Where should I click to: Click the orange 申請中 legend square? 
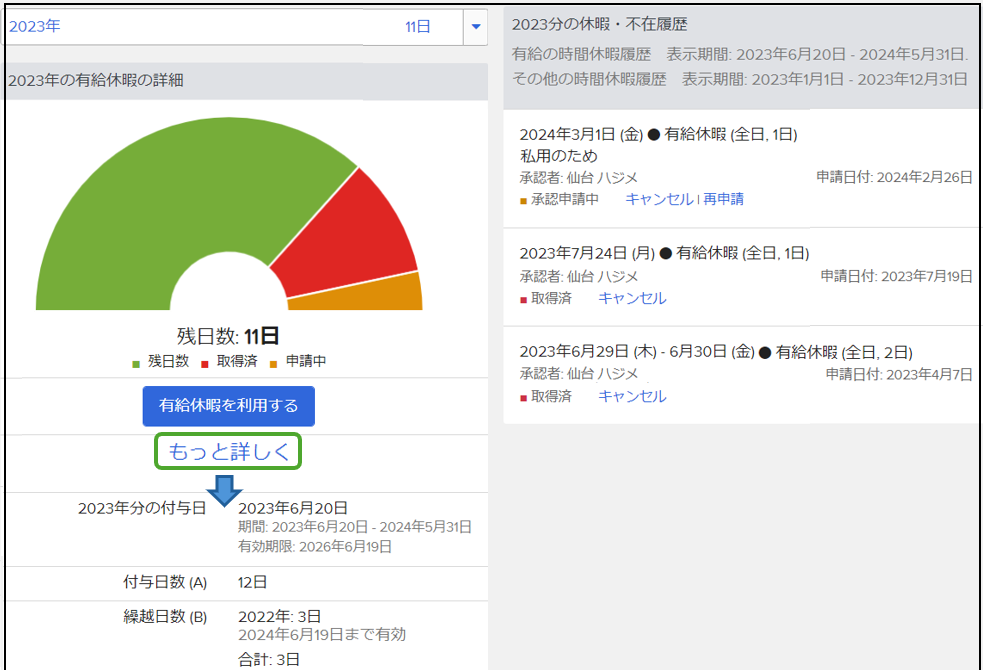(274, 363)
